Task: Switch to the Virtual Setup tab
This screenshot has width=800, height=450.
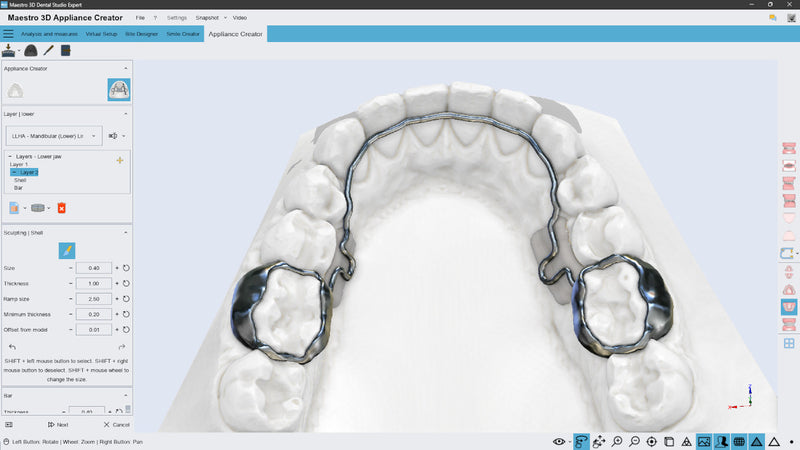Action: 105,34
